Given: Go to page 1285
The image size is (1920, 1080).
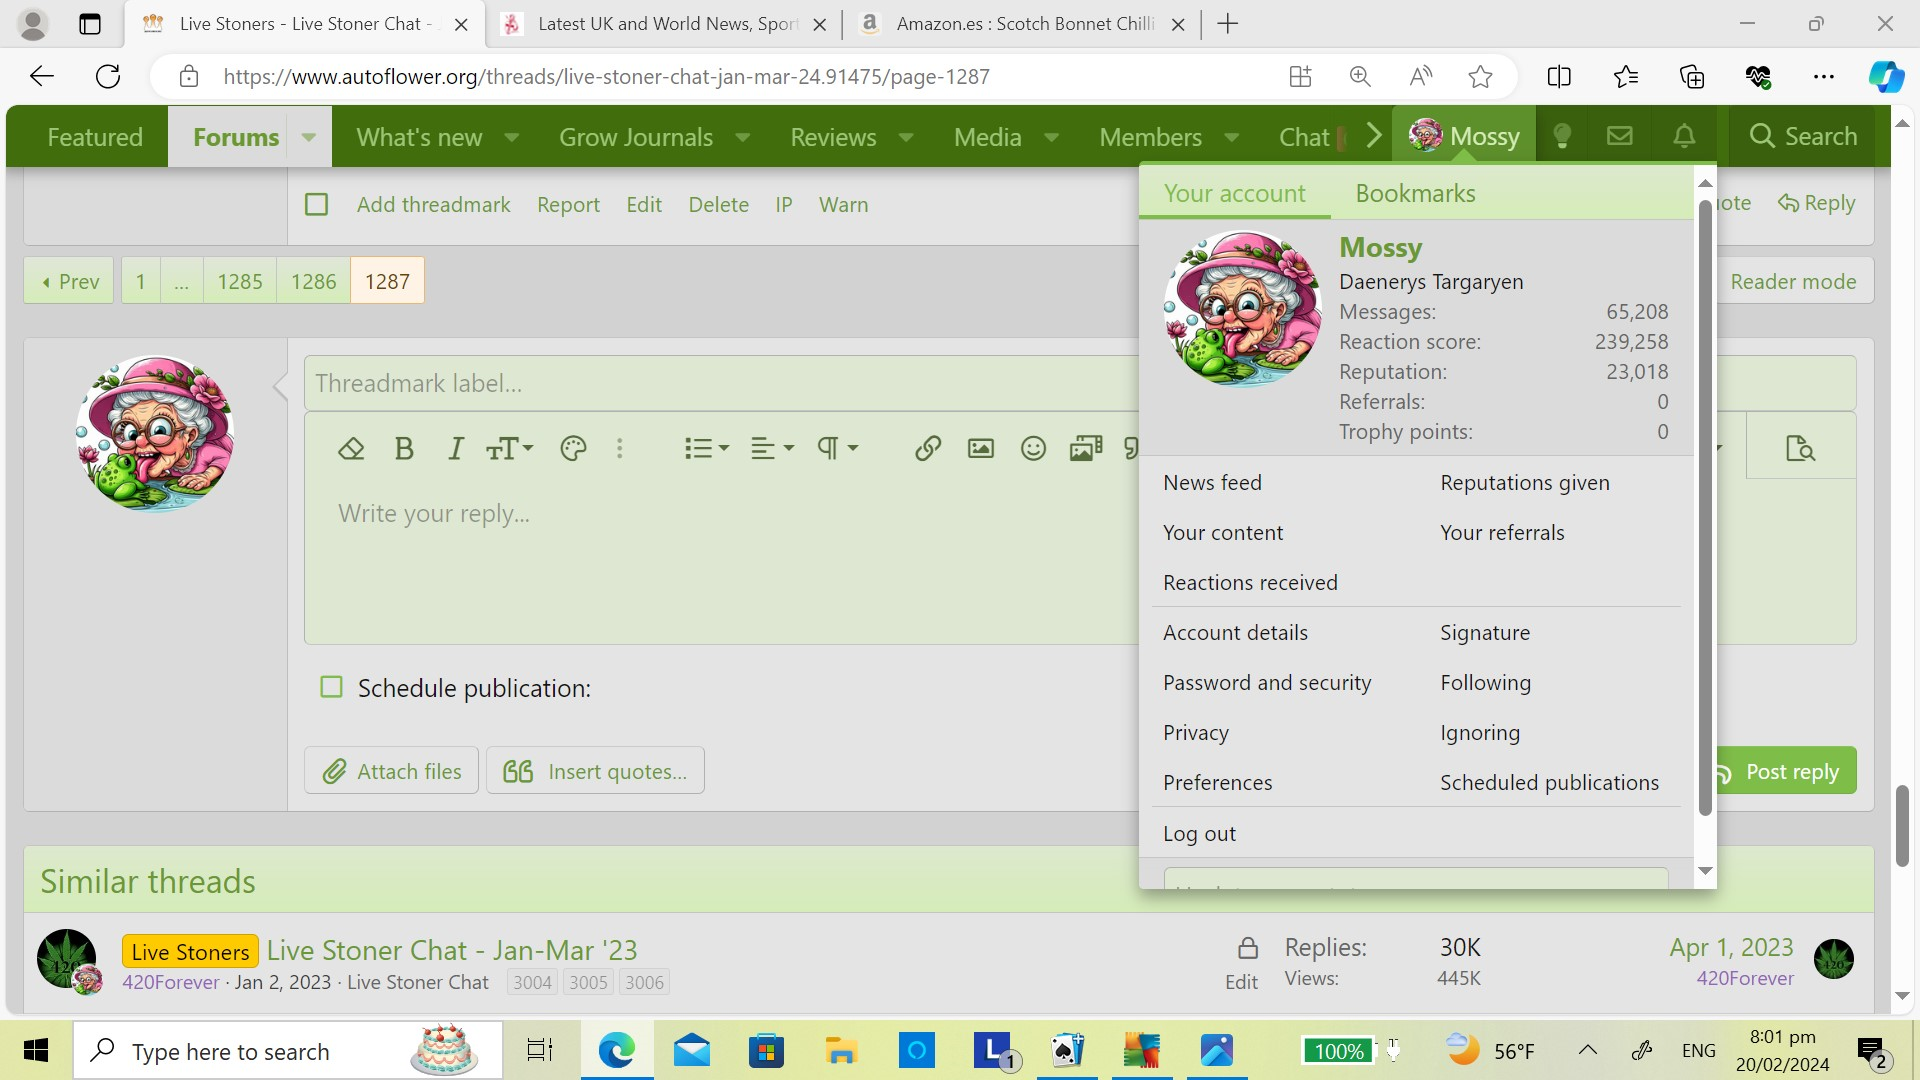Looking at the screenshot, I should pyautogui.click(x=240, y=281).
